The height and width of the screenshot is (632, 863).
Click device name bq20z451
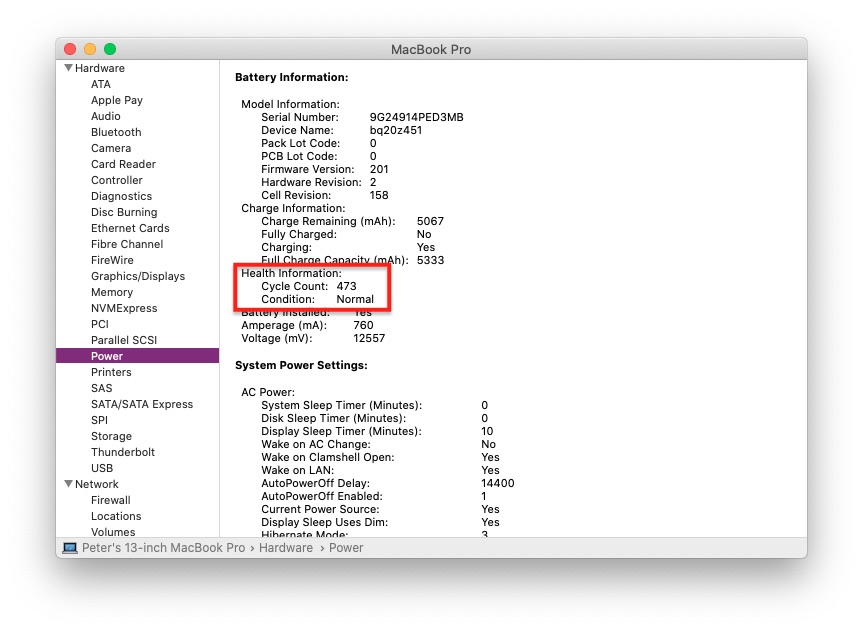click(x=396, y=130)
